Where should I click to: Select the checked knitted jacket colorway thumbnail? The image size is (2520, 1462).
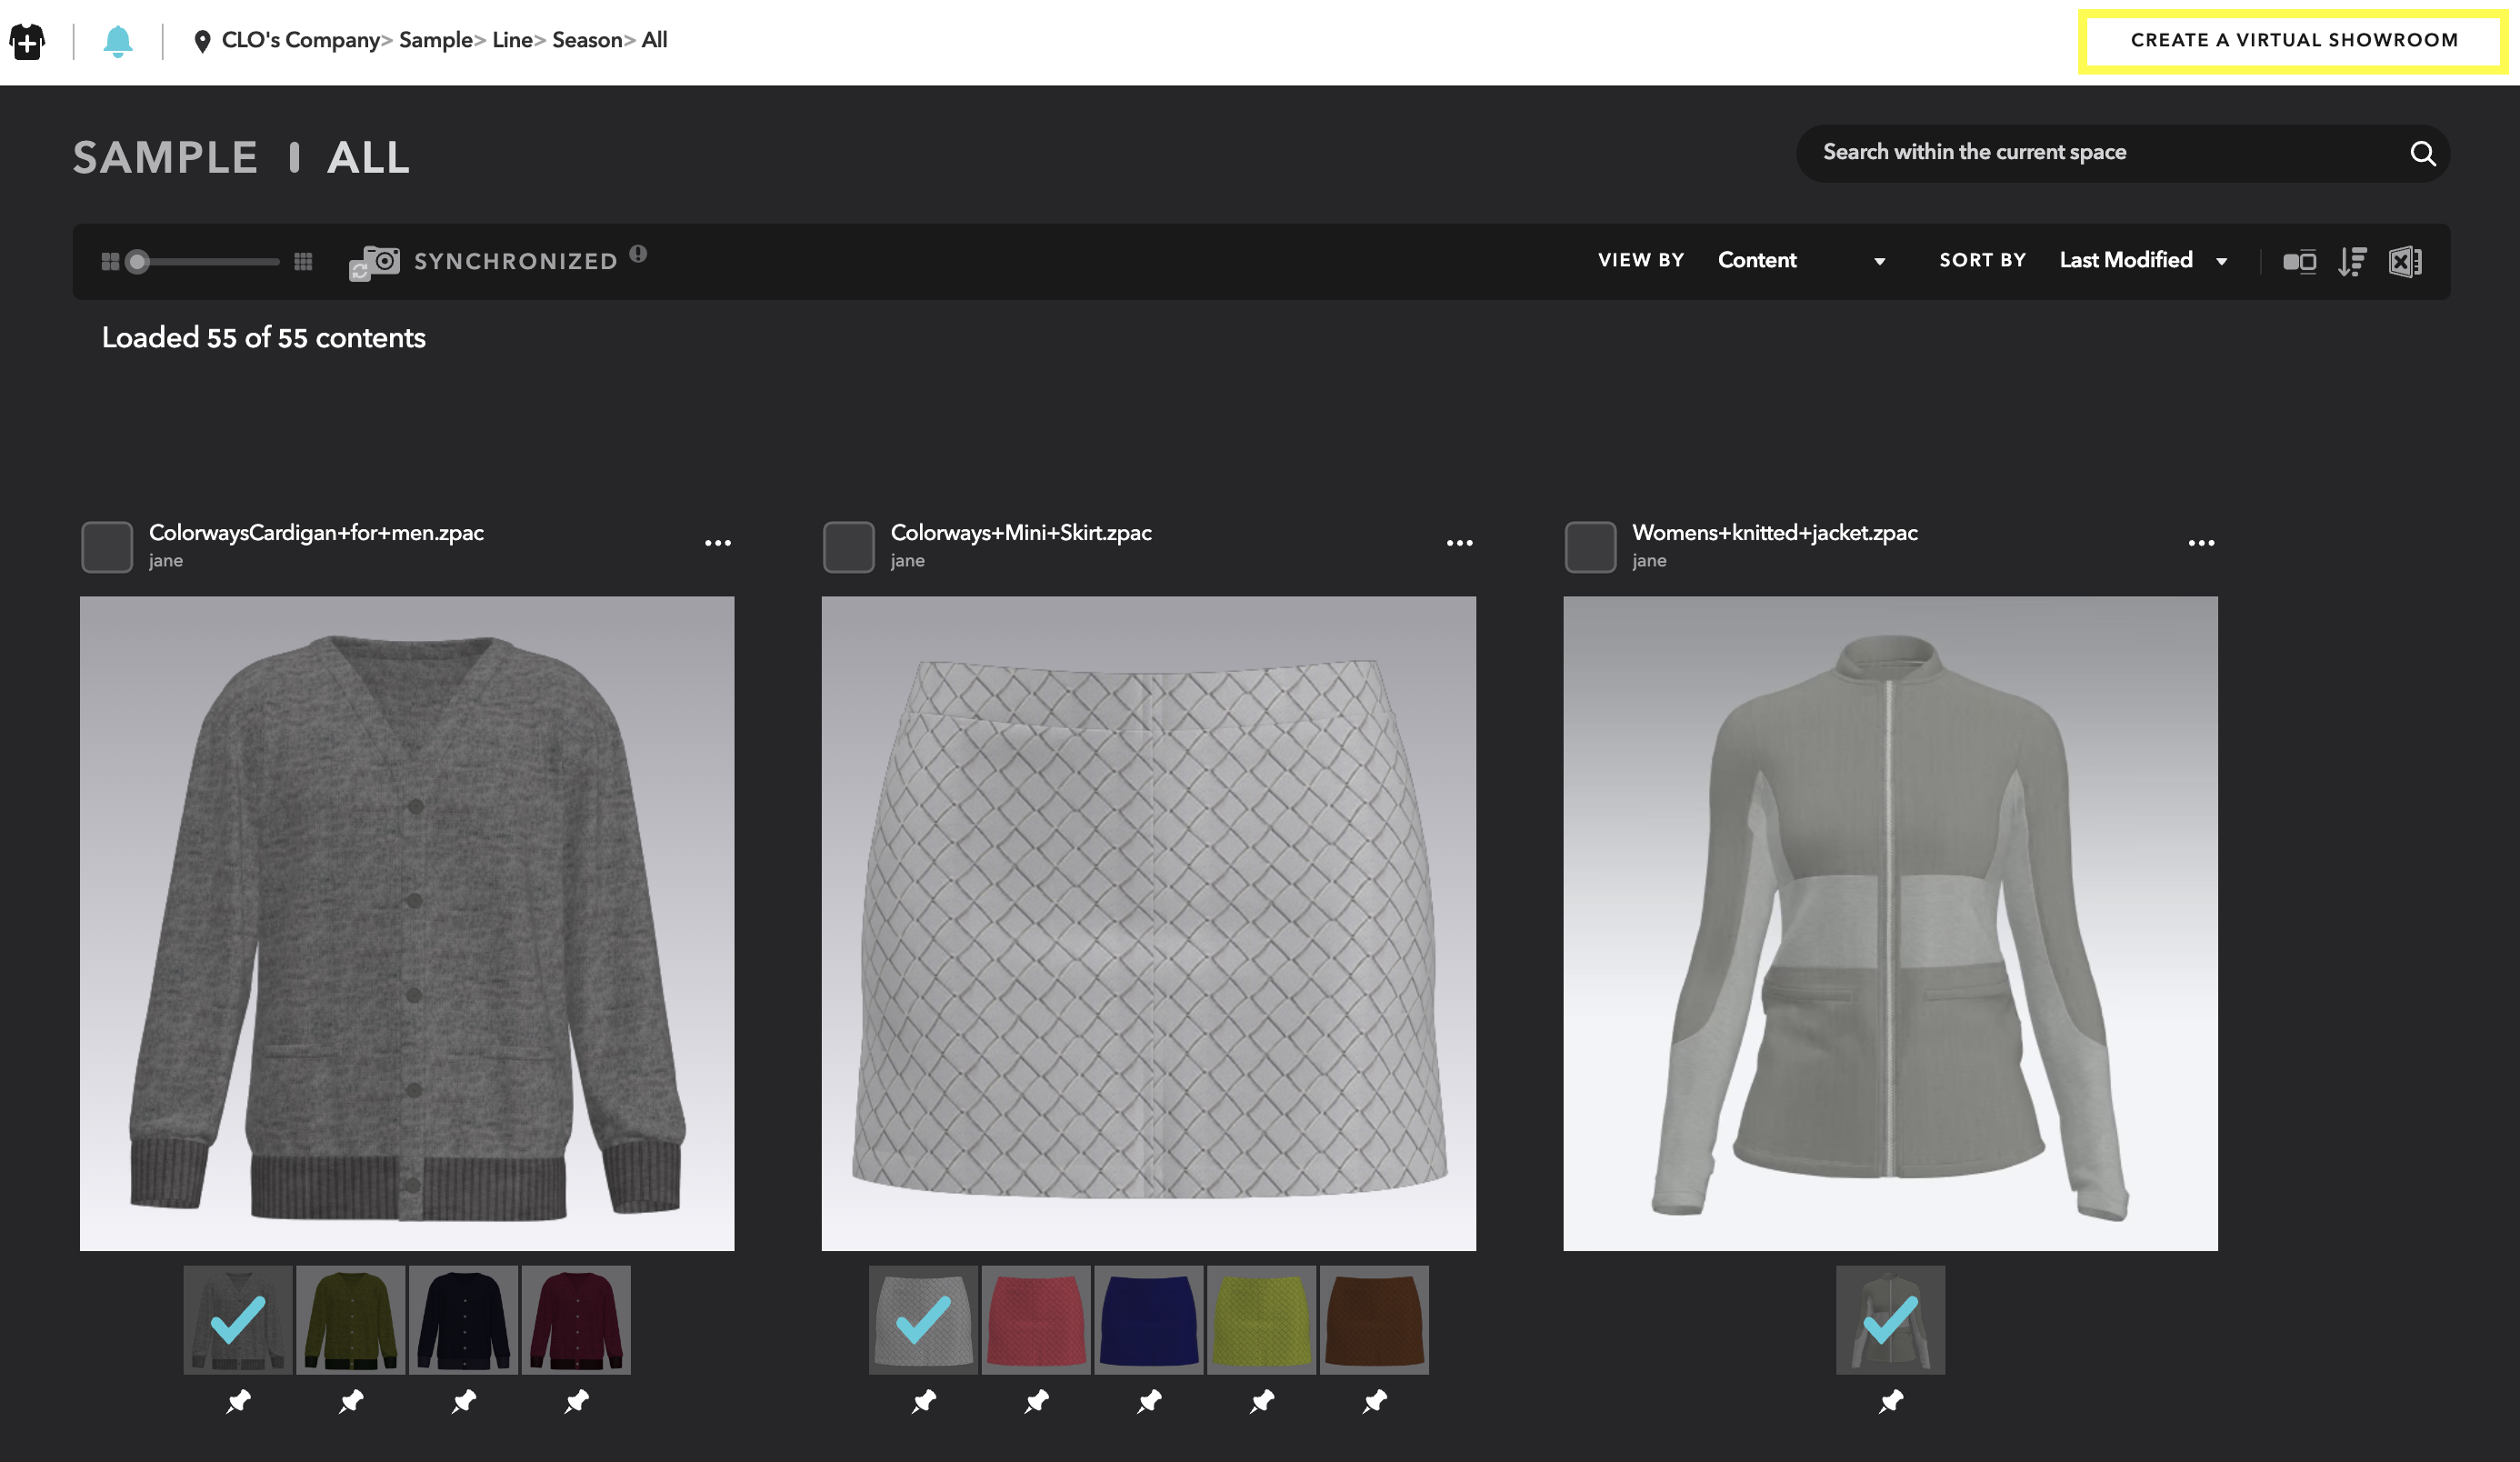(1891, 1320)
